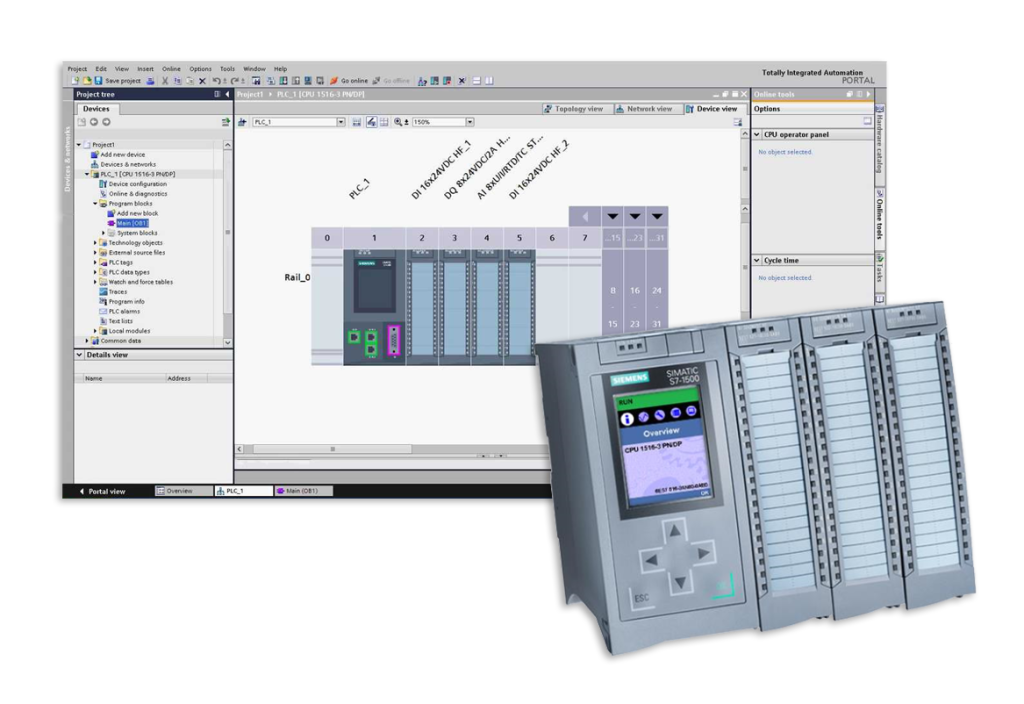
Task: Click the Cut scissors icon
Action: 164,81
